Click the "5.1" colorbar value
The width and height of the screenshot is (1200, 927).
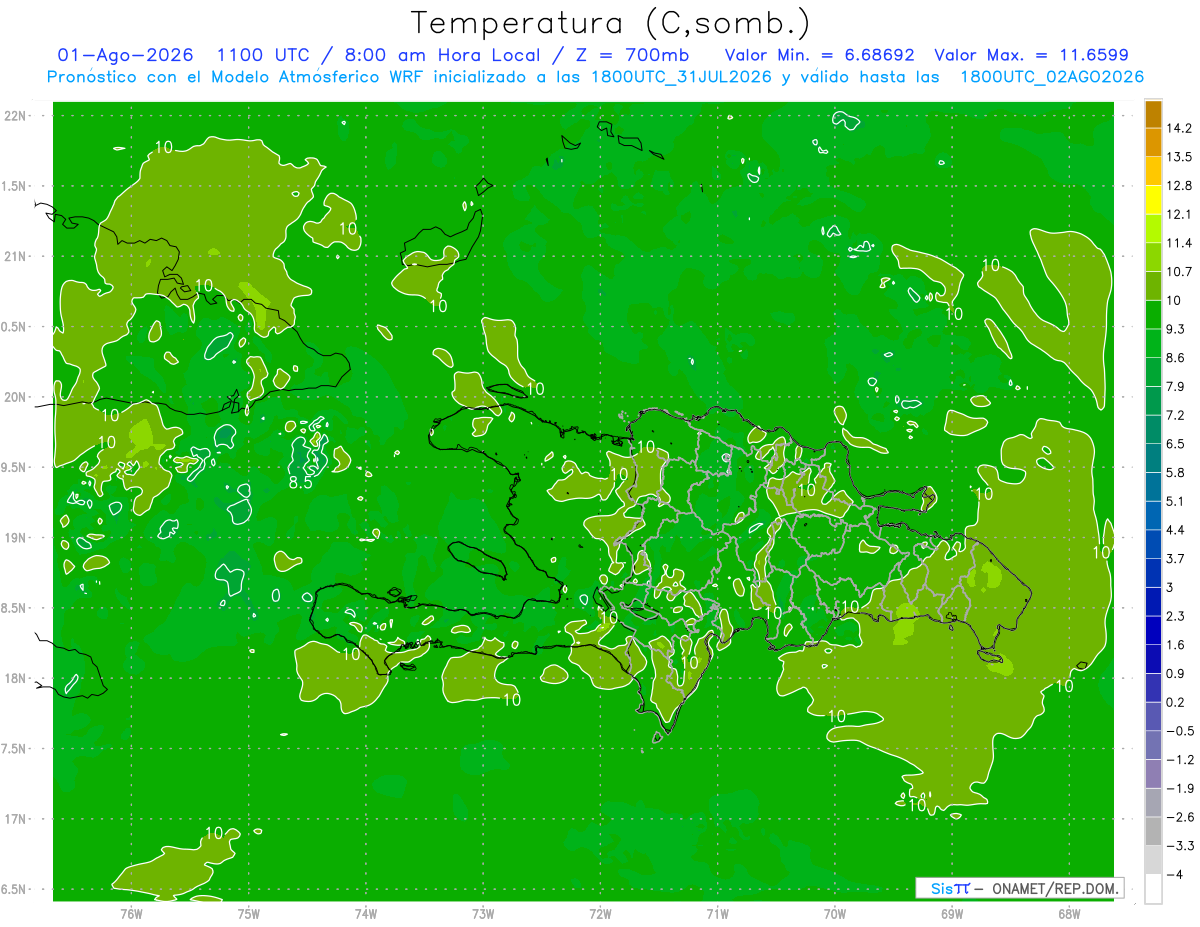point(1176,501)
